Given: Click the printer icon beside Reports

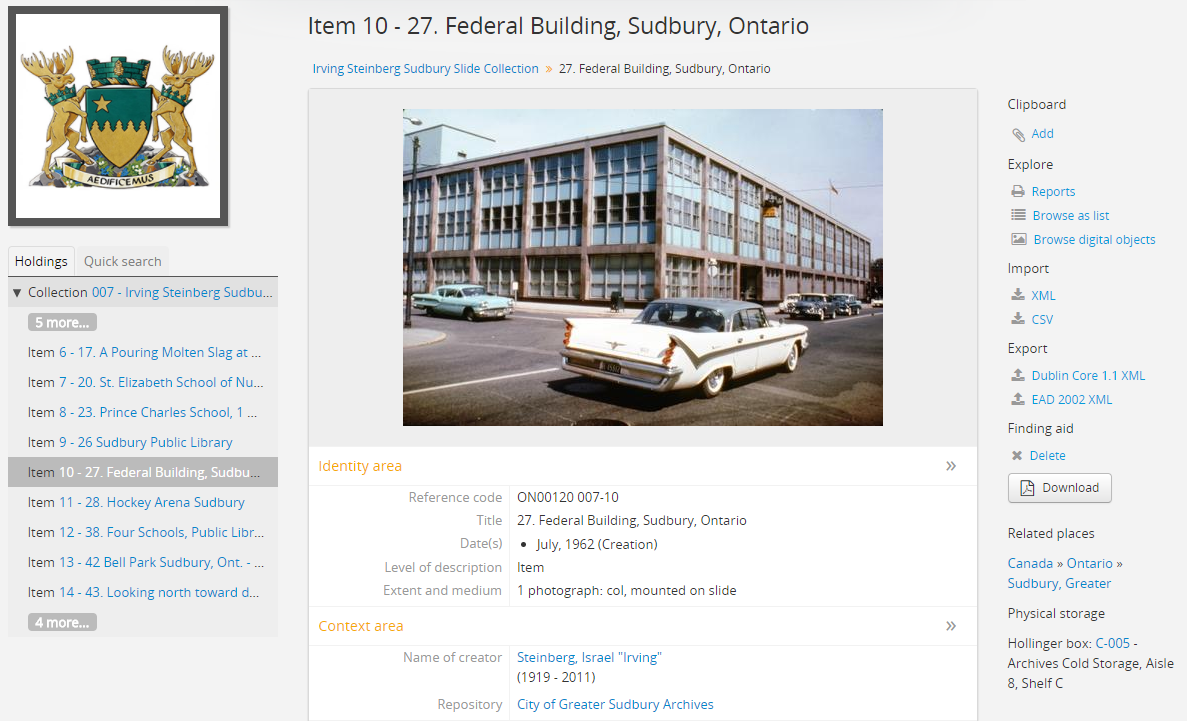Looking at the screenshot, I should tap(1018, 192).
